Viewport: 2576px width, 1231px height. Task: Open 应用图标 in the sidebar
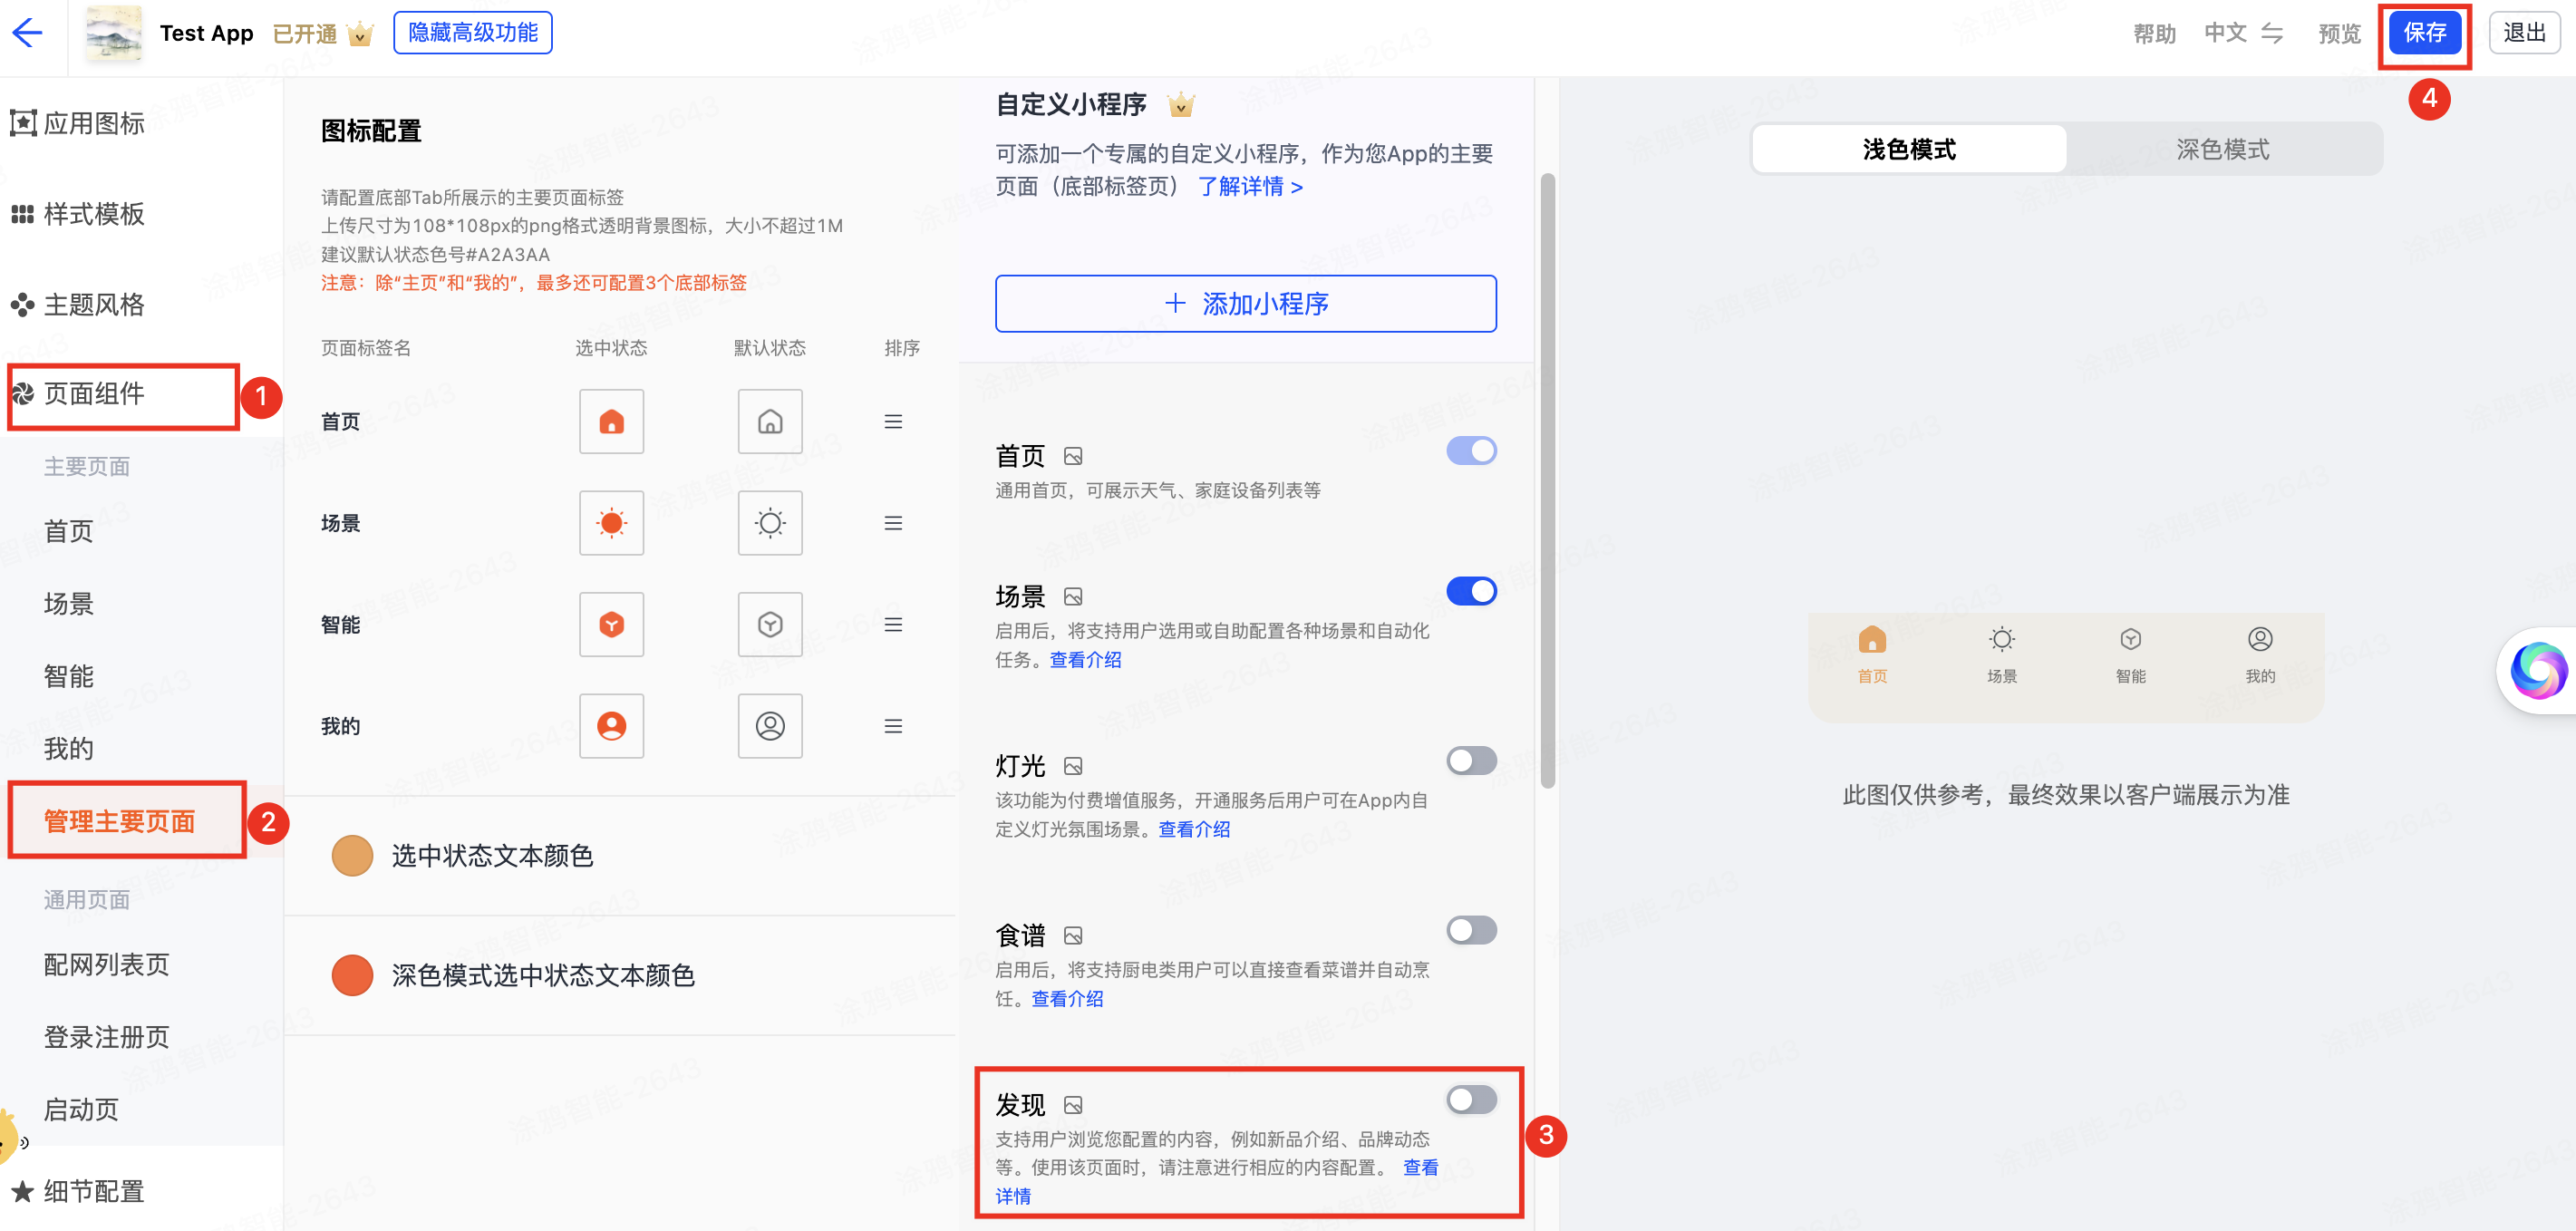[x=78, y=123]
